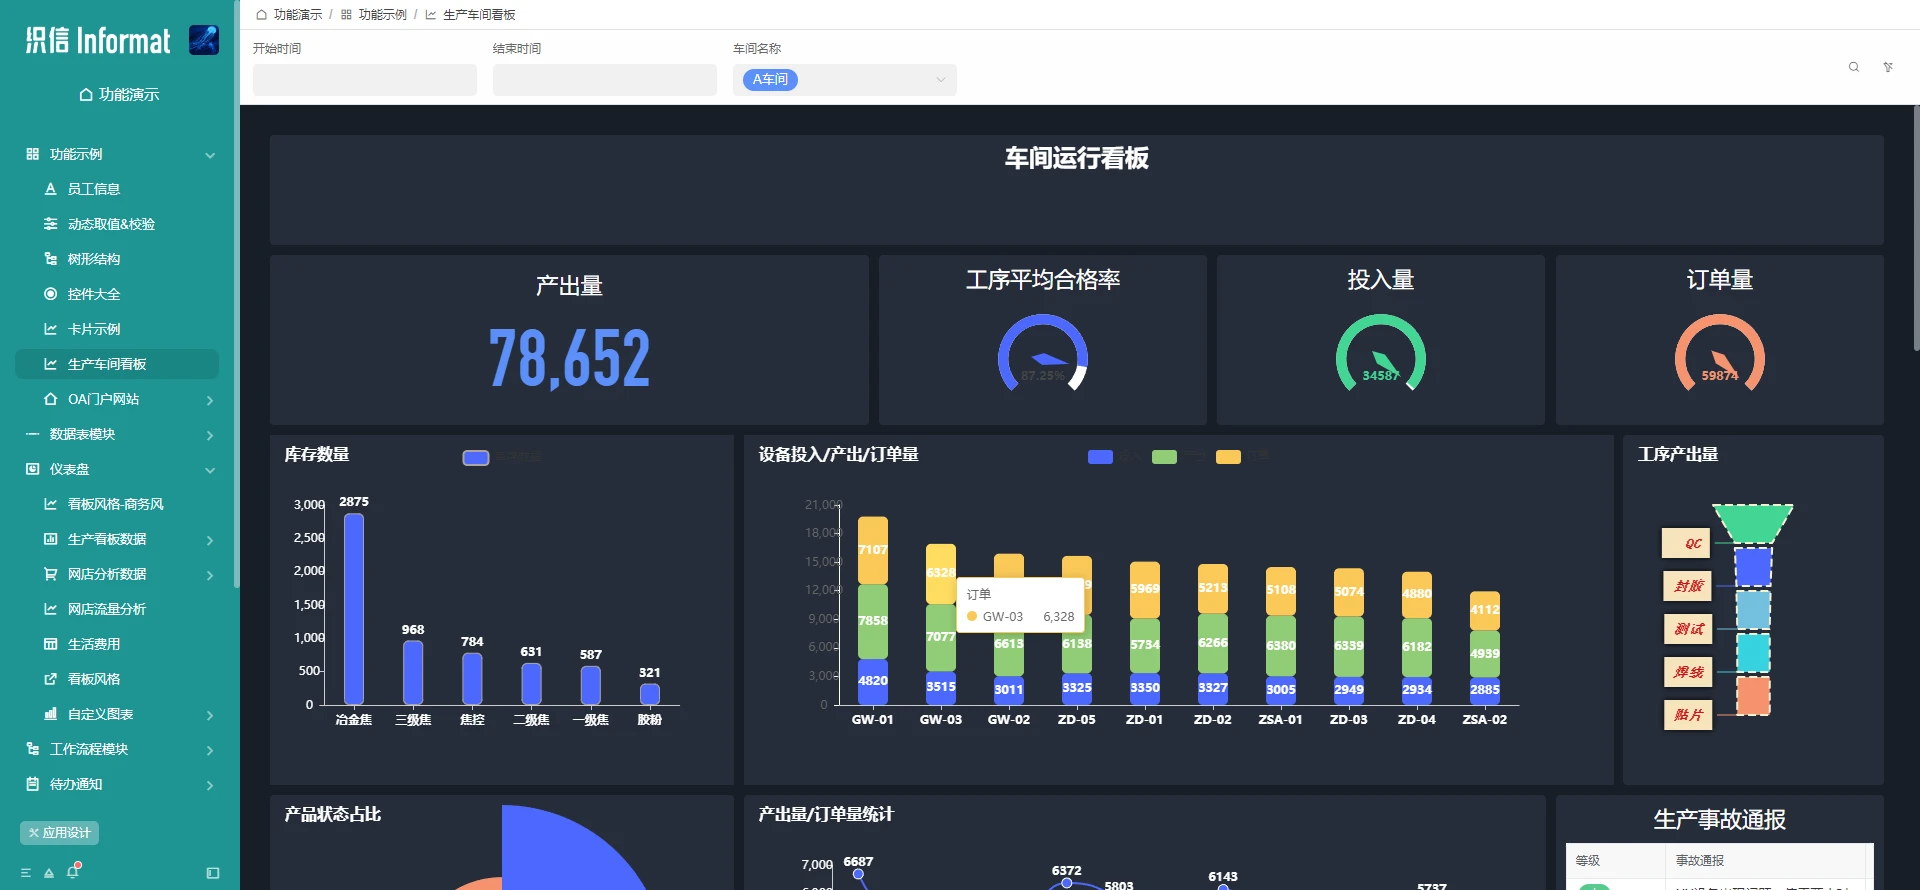The image size is (1920, 890).
Task: Expand the 自定义图表 arrow
Action: click(210, 715)
